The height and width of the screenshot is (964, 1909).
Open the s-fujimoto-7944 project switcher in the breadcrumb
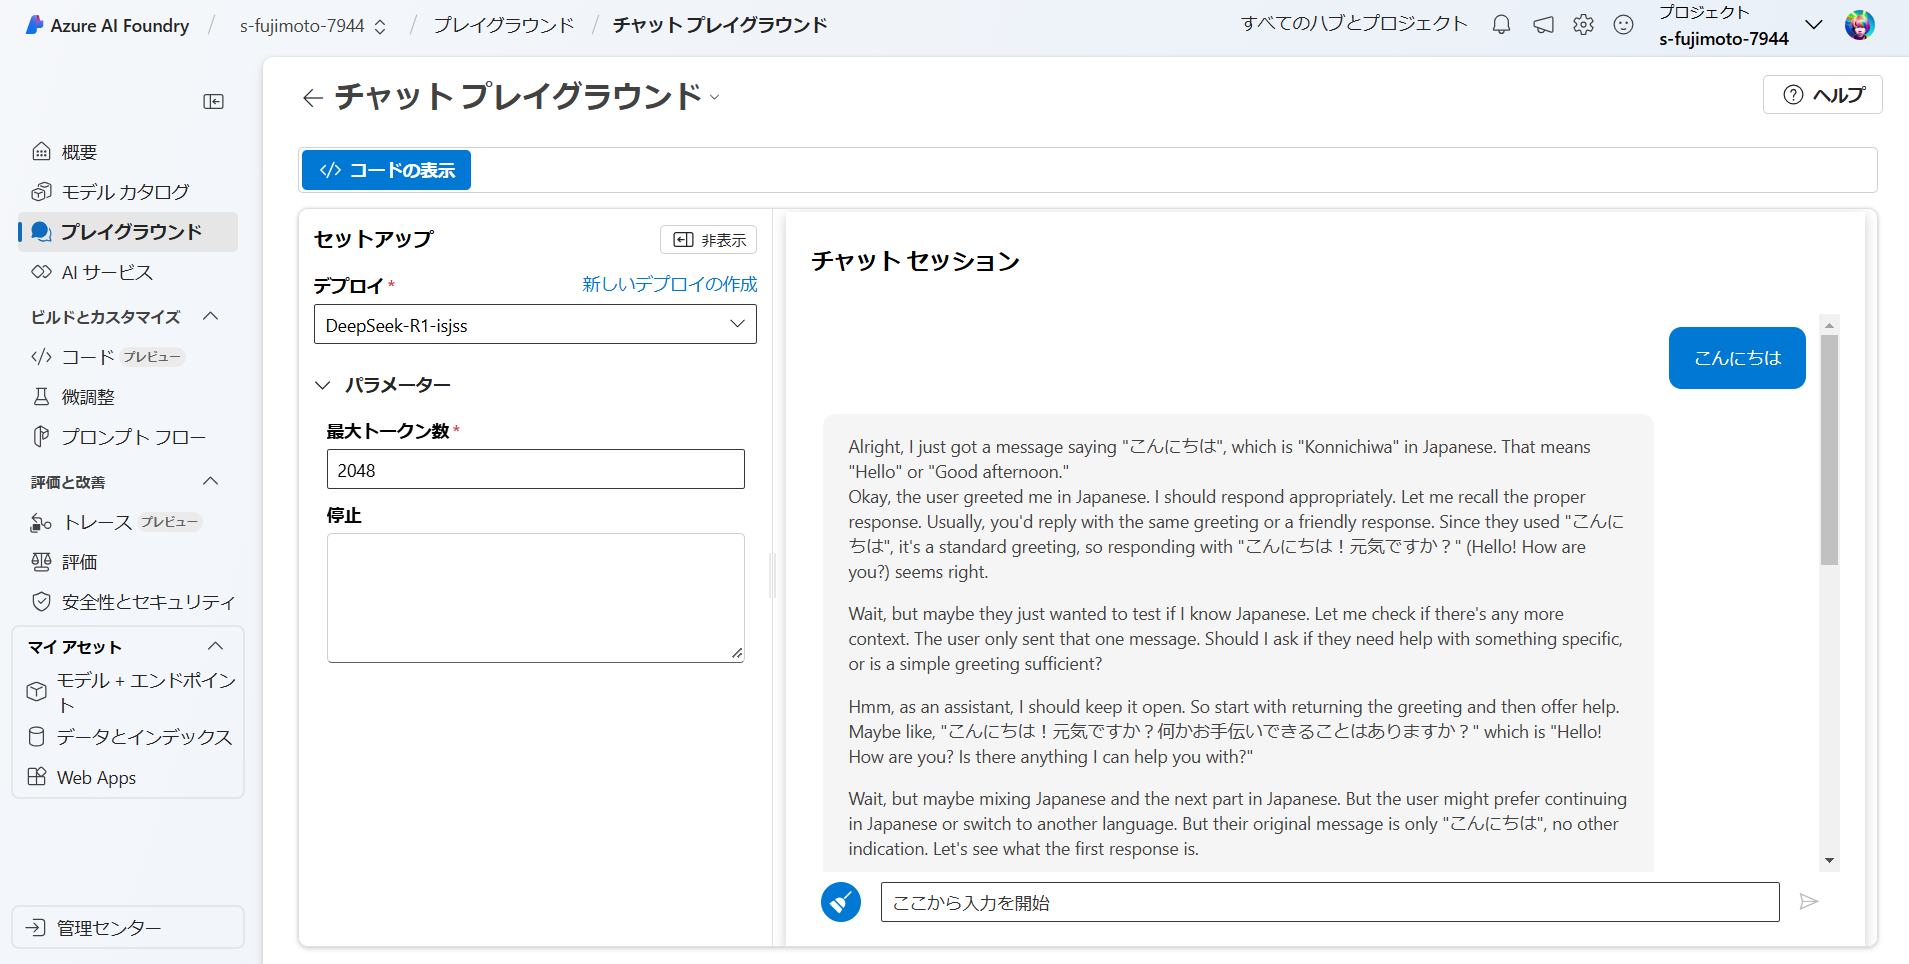(x=313, y=26)
